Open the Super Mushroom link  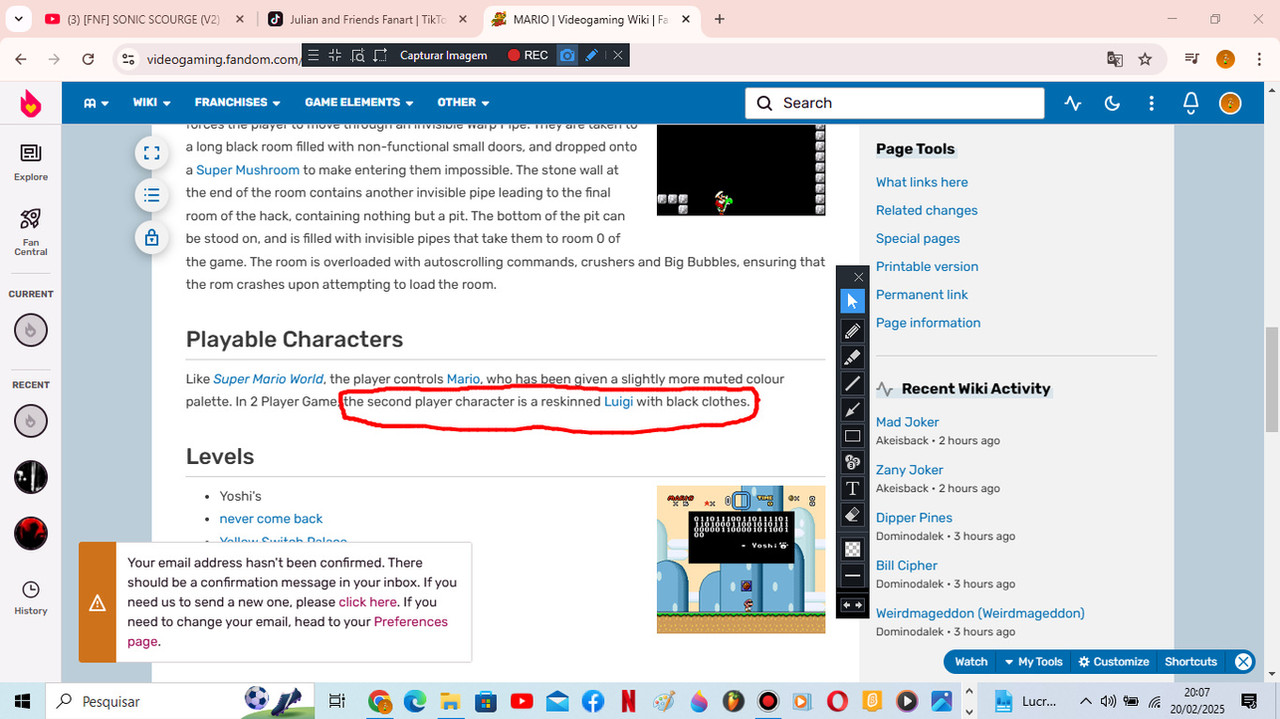click(248, 170)
